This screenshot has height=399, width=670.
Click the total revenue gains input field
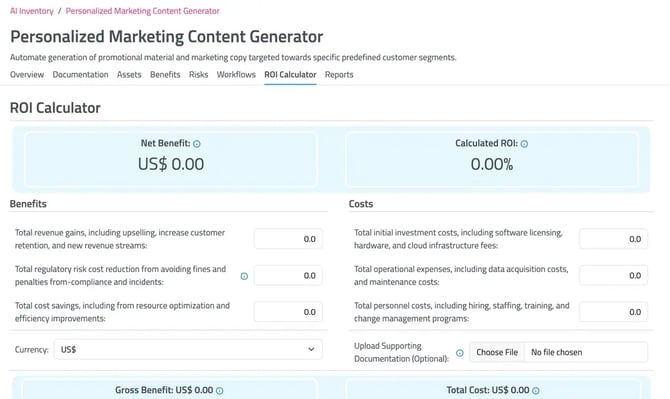click(x=288, y=239)
